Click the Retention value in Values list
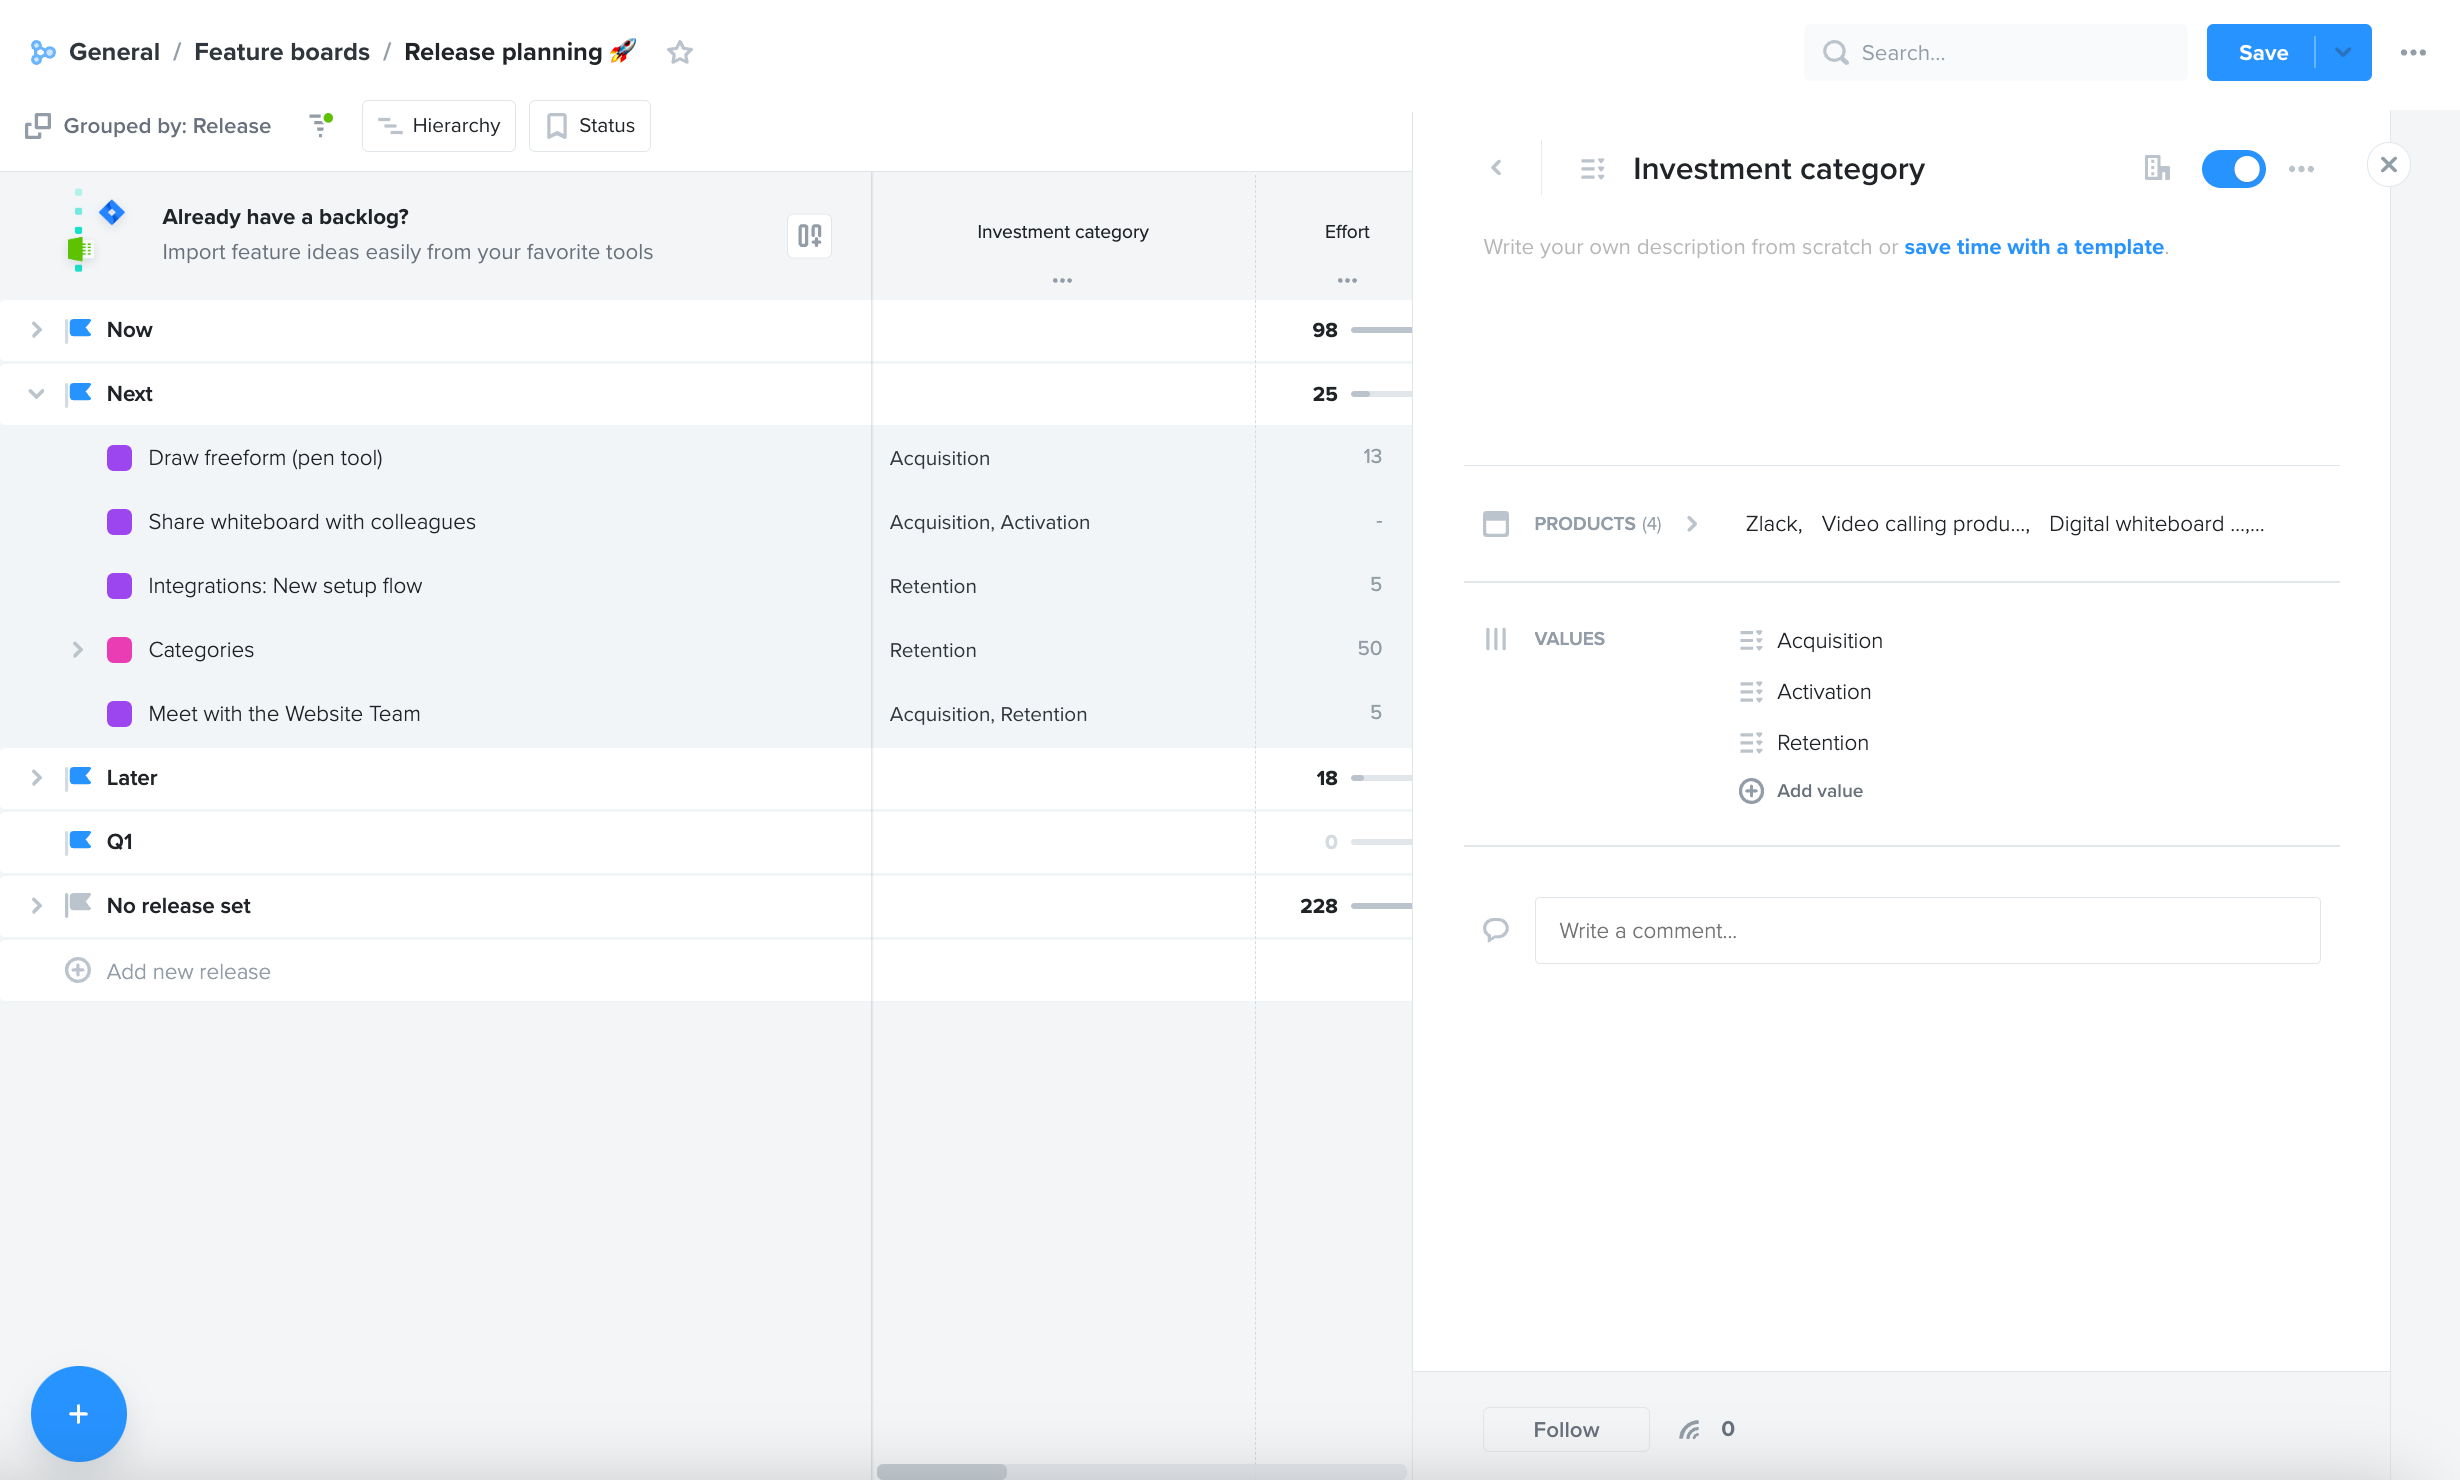The image size is (2460, 1480). (x=1822, y=742)
